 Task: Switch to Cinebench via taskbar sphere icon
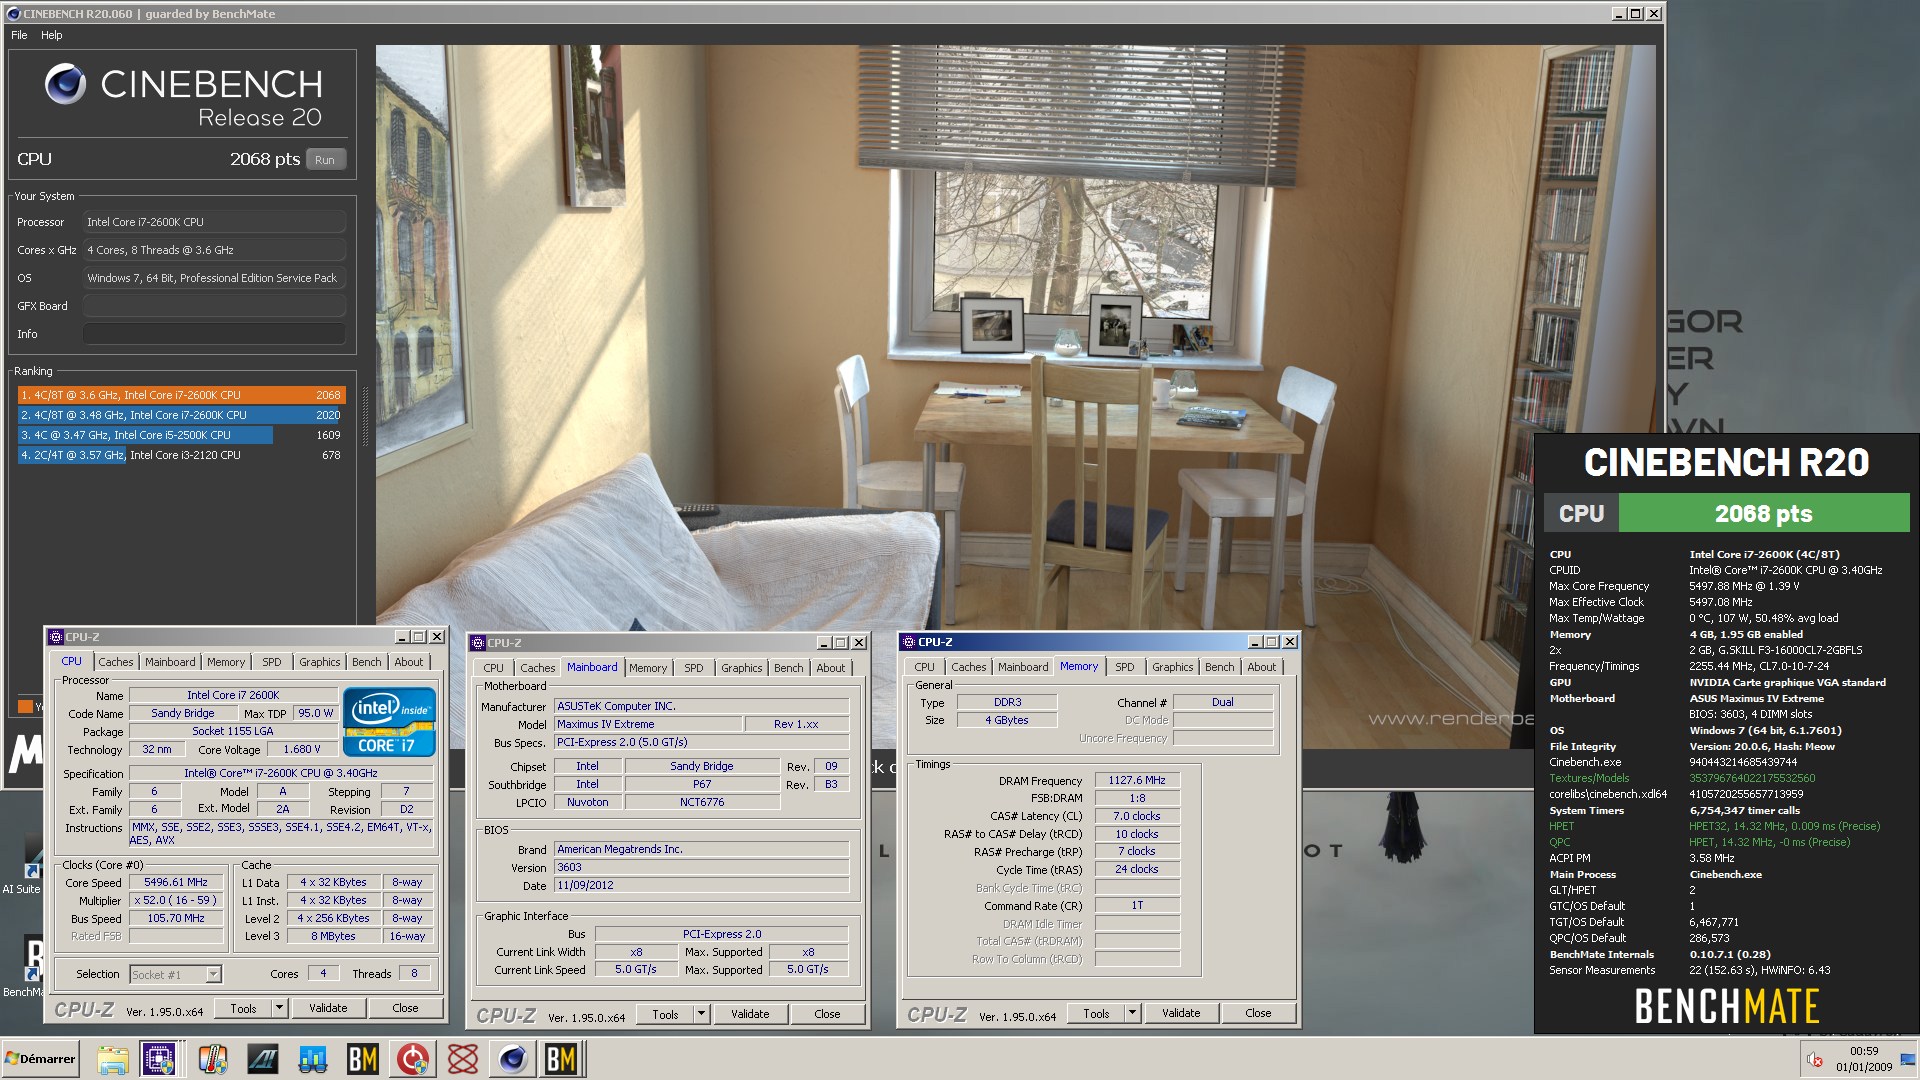tap(512, 1059)
